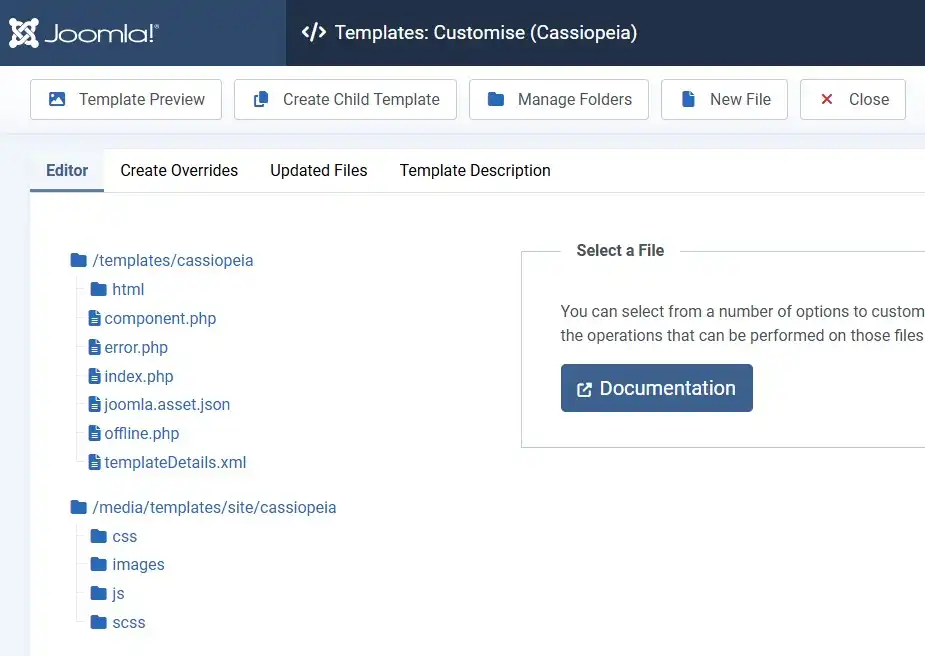Create a New File
Viewport: 925px width, 656px height.
tap(724, 99)
